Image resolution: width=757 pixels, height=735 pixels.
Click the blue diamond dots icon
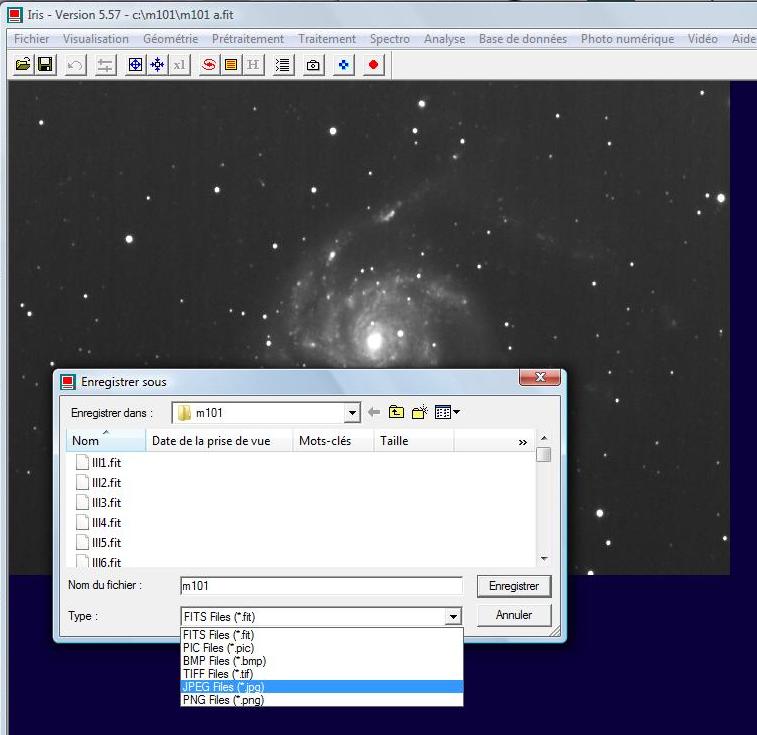(x=343, y=65)
